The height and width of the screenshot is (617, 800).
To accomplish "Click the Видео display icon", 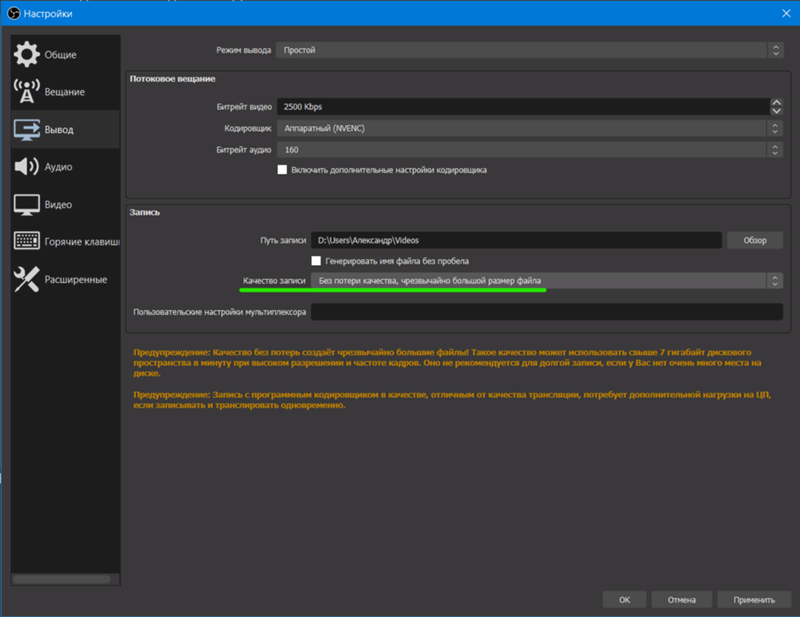I will (x=27, y=204).
